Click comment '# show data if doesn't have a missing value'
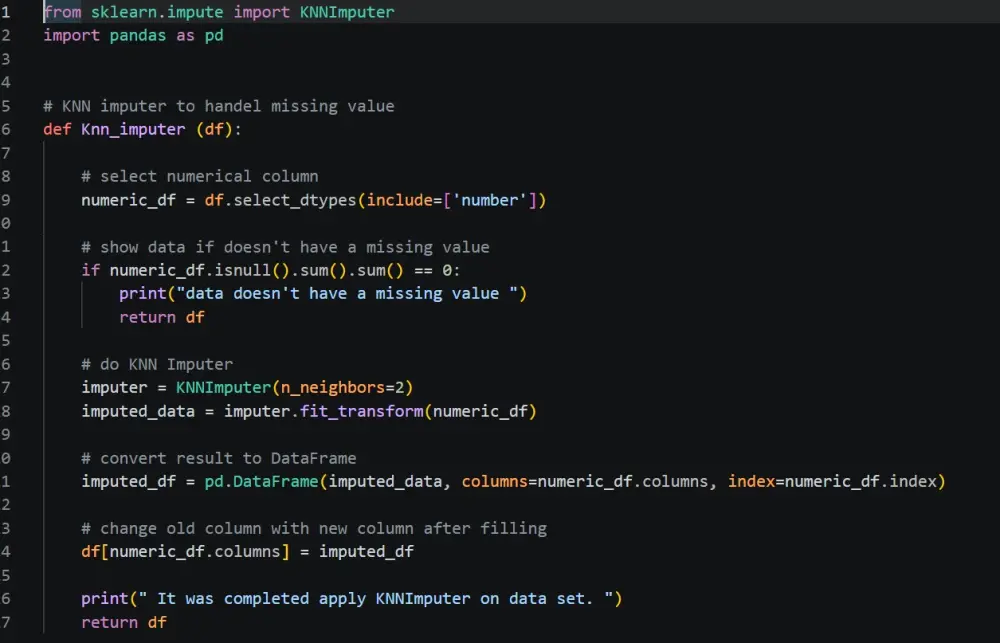 point(285,248)
